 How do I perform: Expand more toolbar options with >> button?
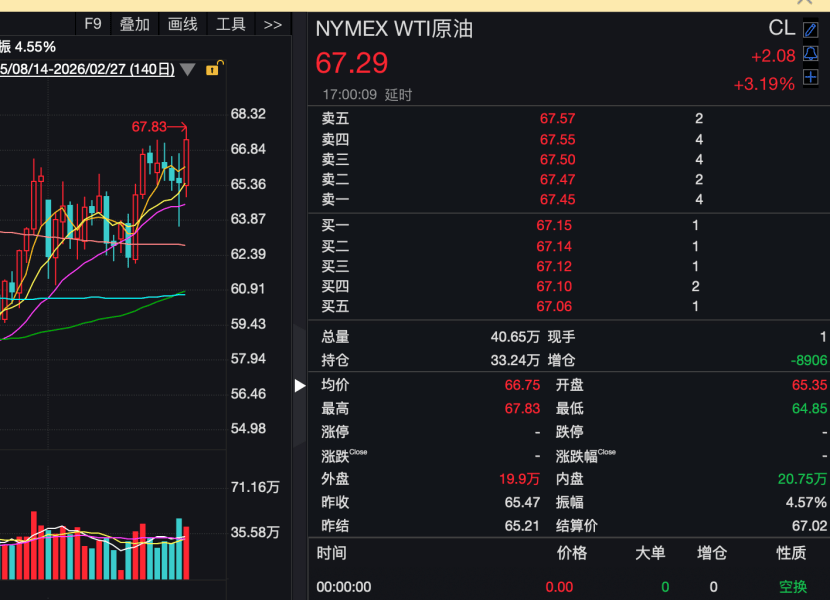(273, 25)
